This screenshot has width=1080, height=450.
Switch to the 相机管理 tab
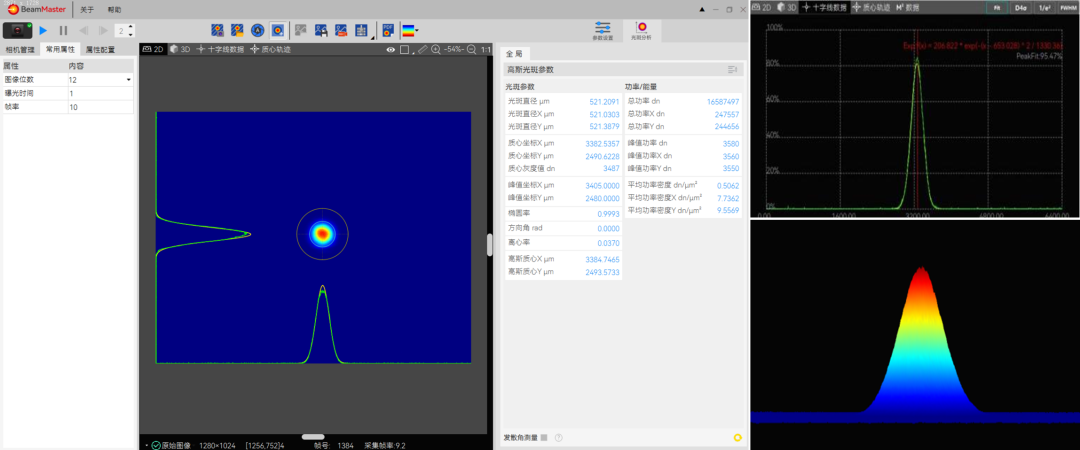click(x=20, y=50)
